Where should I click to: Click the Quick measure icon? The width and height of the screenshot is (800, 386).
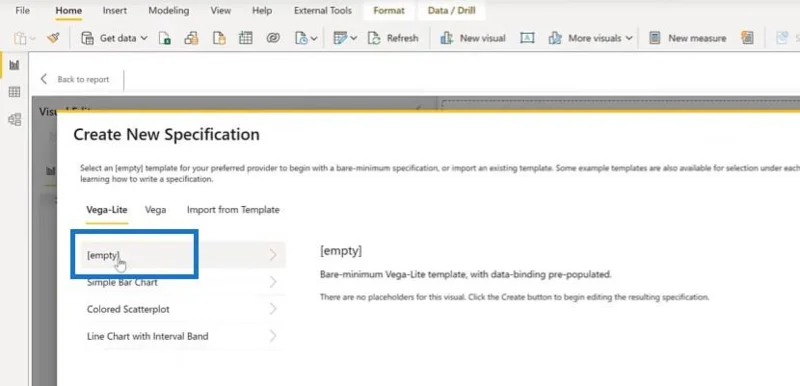coord(747,38)
